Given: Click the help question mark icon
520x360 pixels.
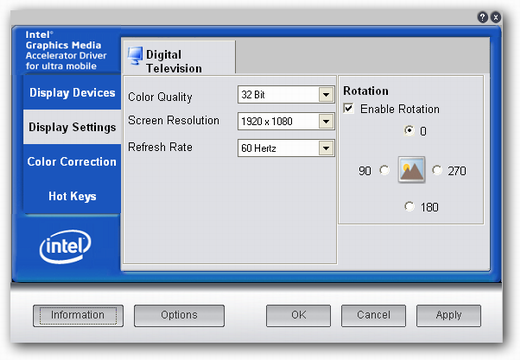Looking at the screenshot, I should pos(482,17).
